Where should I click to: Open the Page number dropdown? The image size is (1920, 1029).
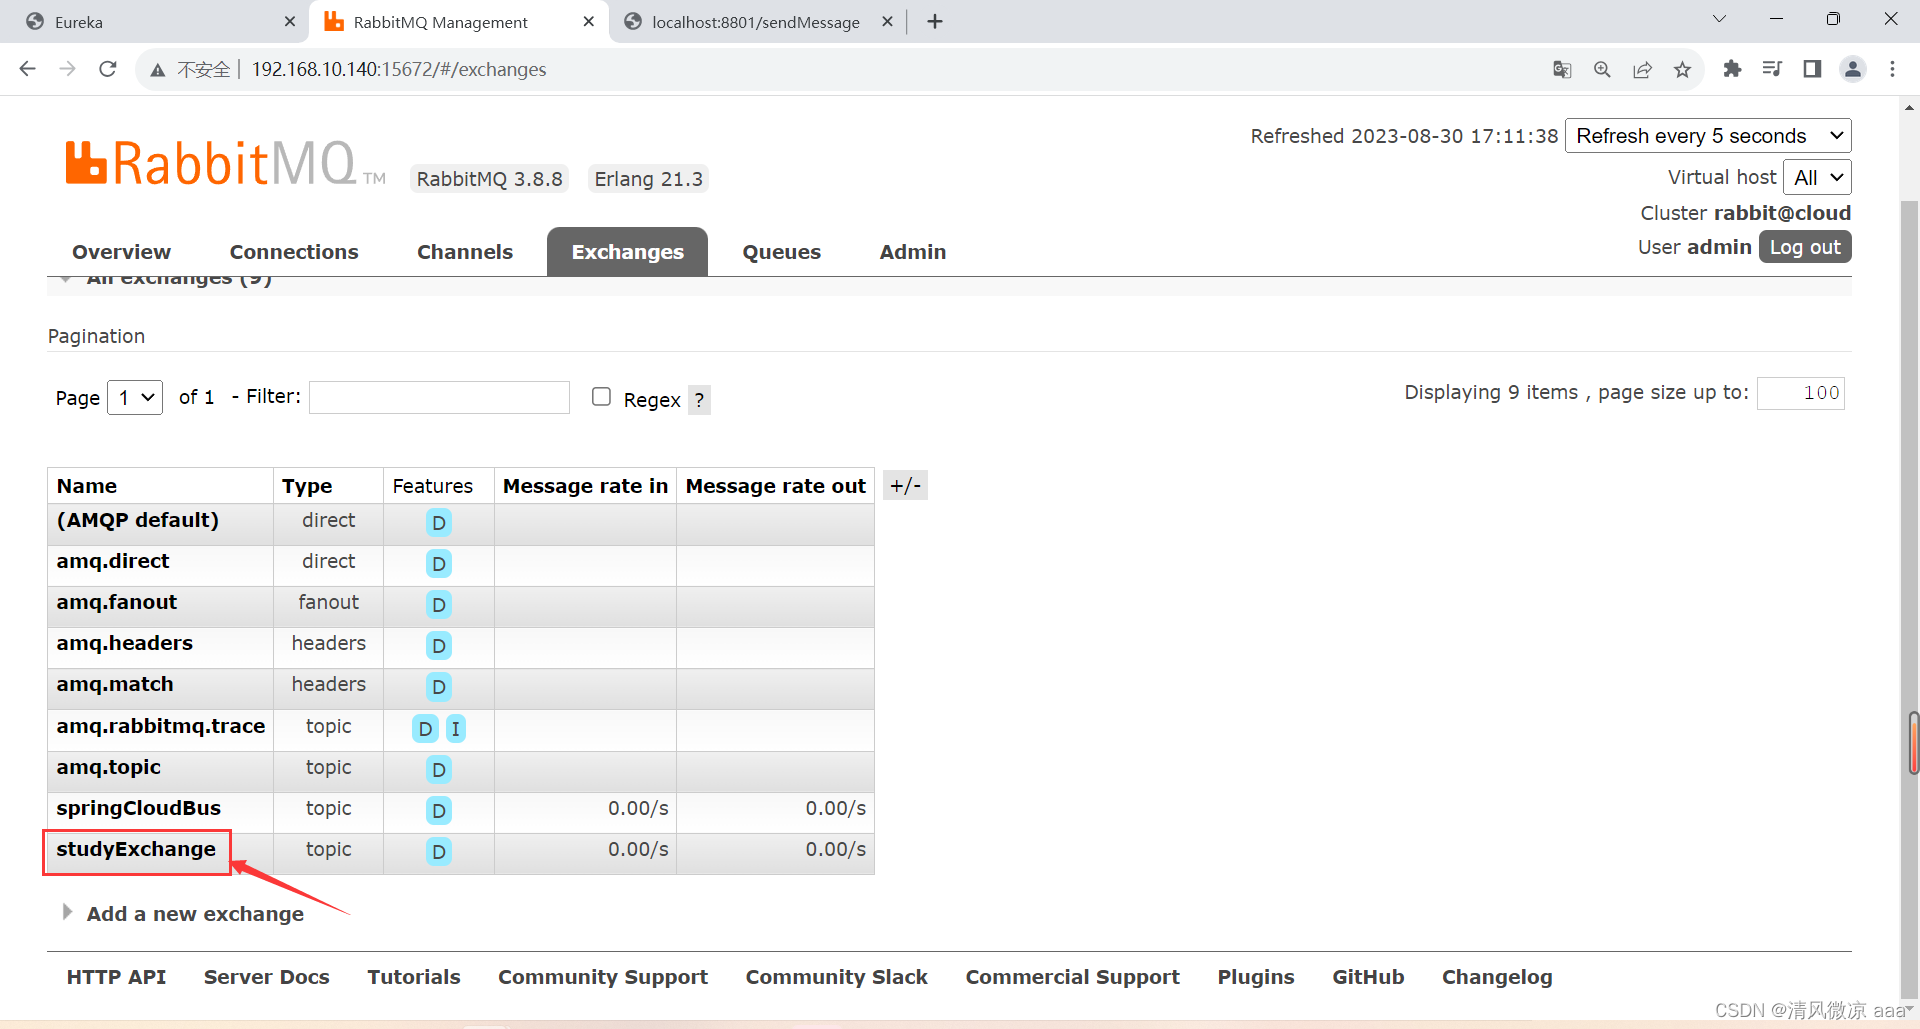[135, 398]
